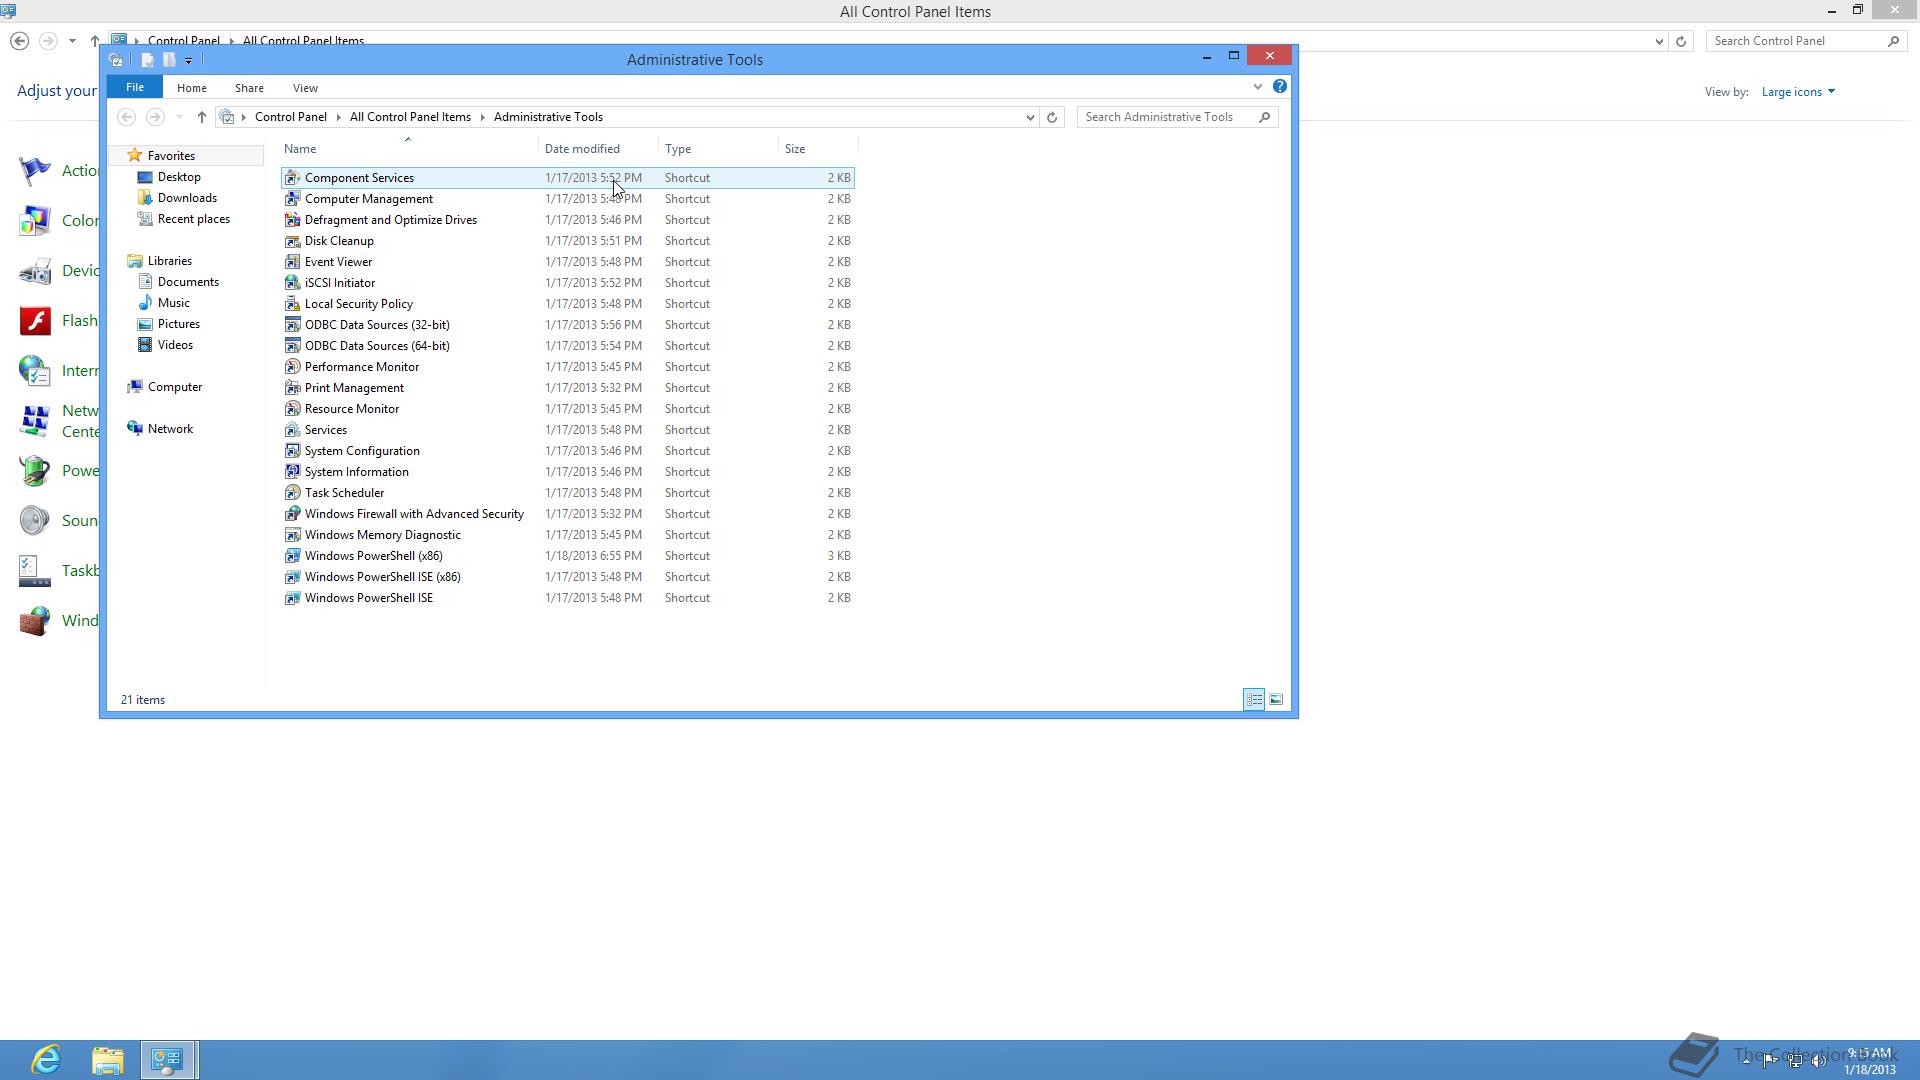The width and height of the screenshot is (1920, 1080).
Task: Open the Home ribbon tab
Action: pyautogui.click(x=191, y=88)
